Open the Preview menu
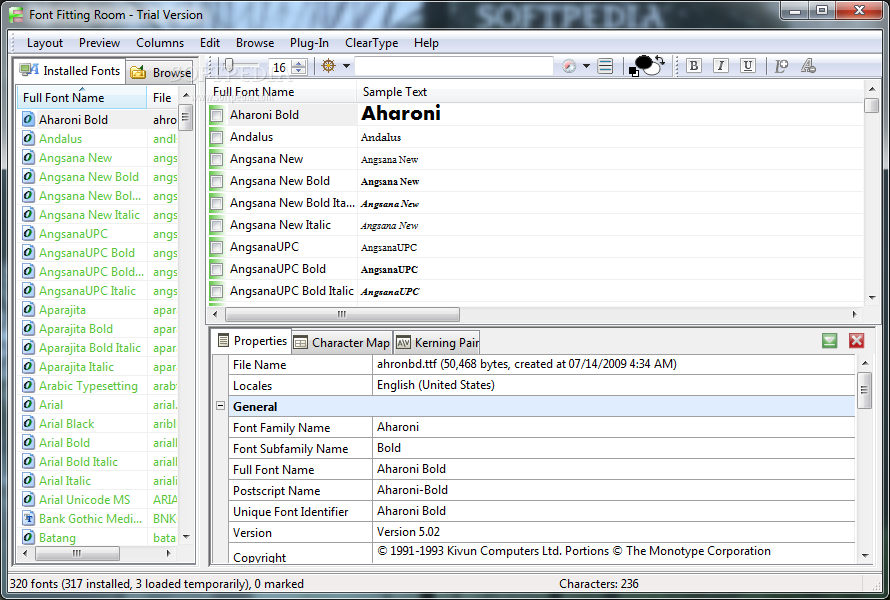 click(99, 43)
